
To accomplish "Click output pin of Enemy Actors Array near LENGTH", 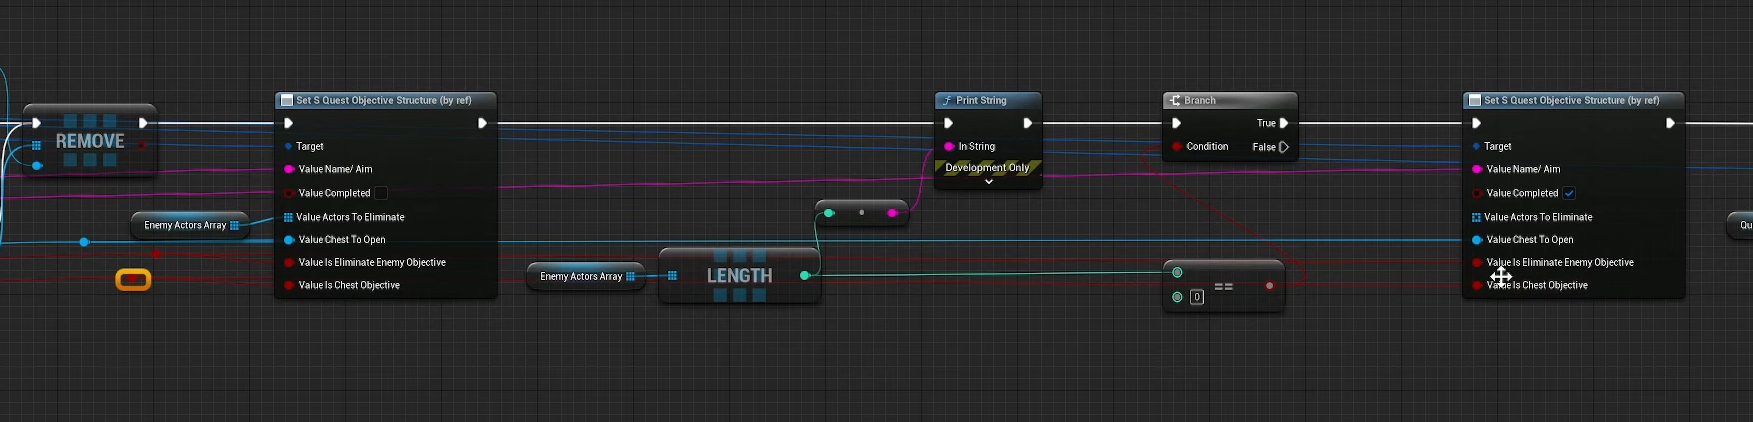I will [631, 276].
